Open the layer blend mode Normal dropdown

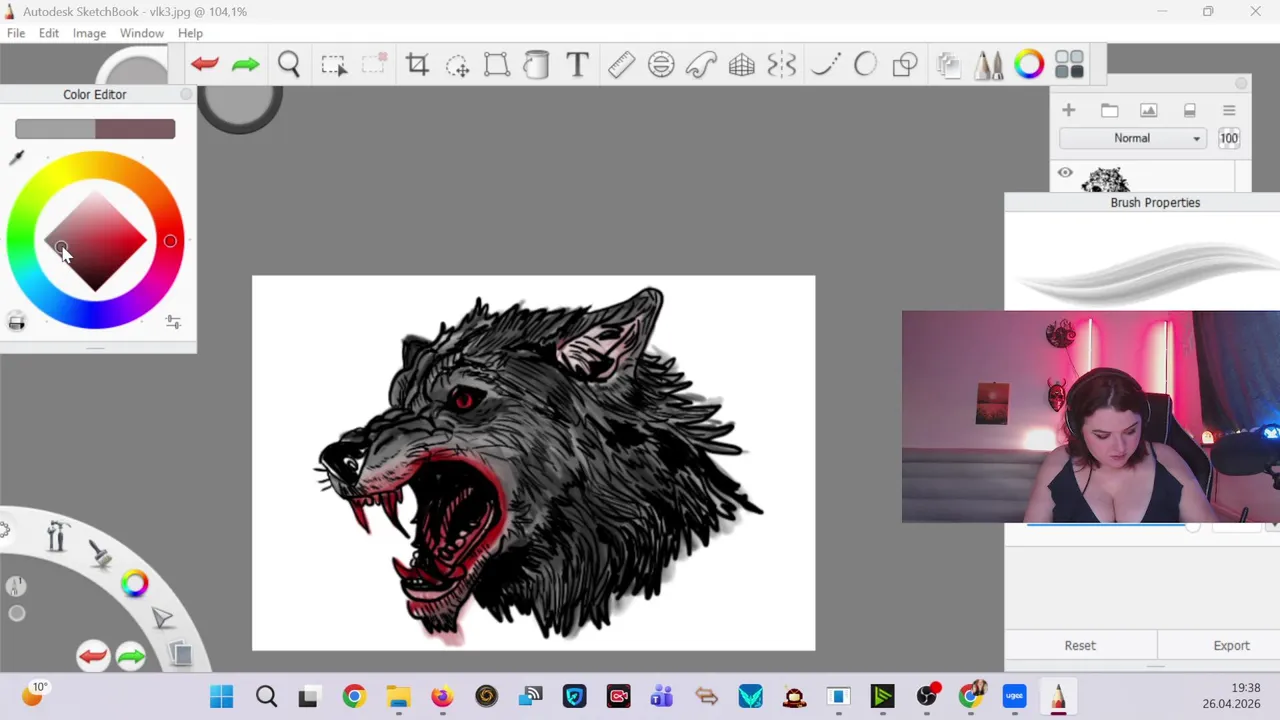point(1132,138)
